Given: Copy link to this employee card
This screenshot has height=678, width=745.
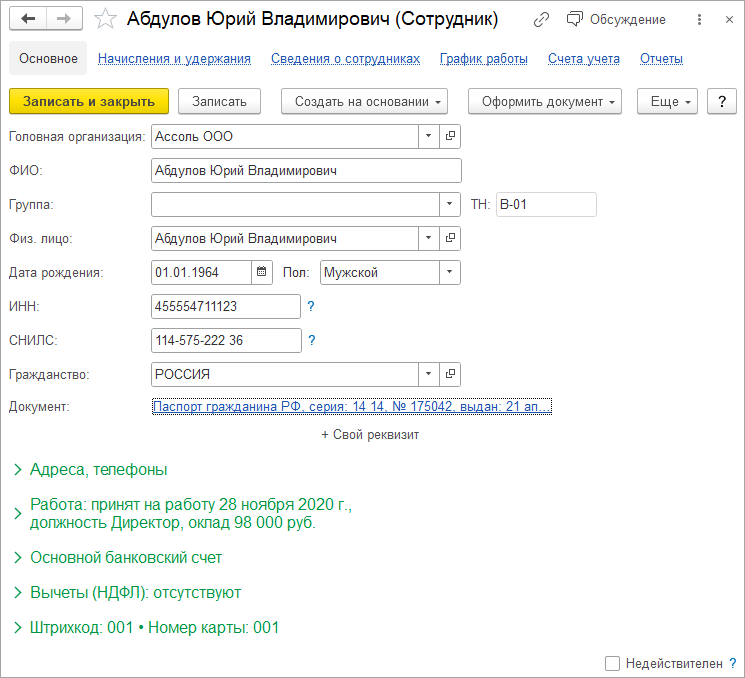Looking at the screenshot, I should coord(541,19).
